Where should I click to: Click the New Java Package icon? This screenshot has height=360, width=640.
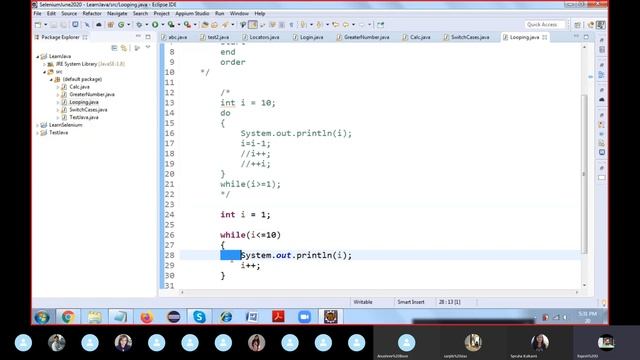[111, 25]
